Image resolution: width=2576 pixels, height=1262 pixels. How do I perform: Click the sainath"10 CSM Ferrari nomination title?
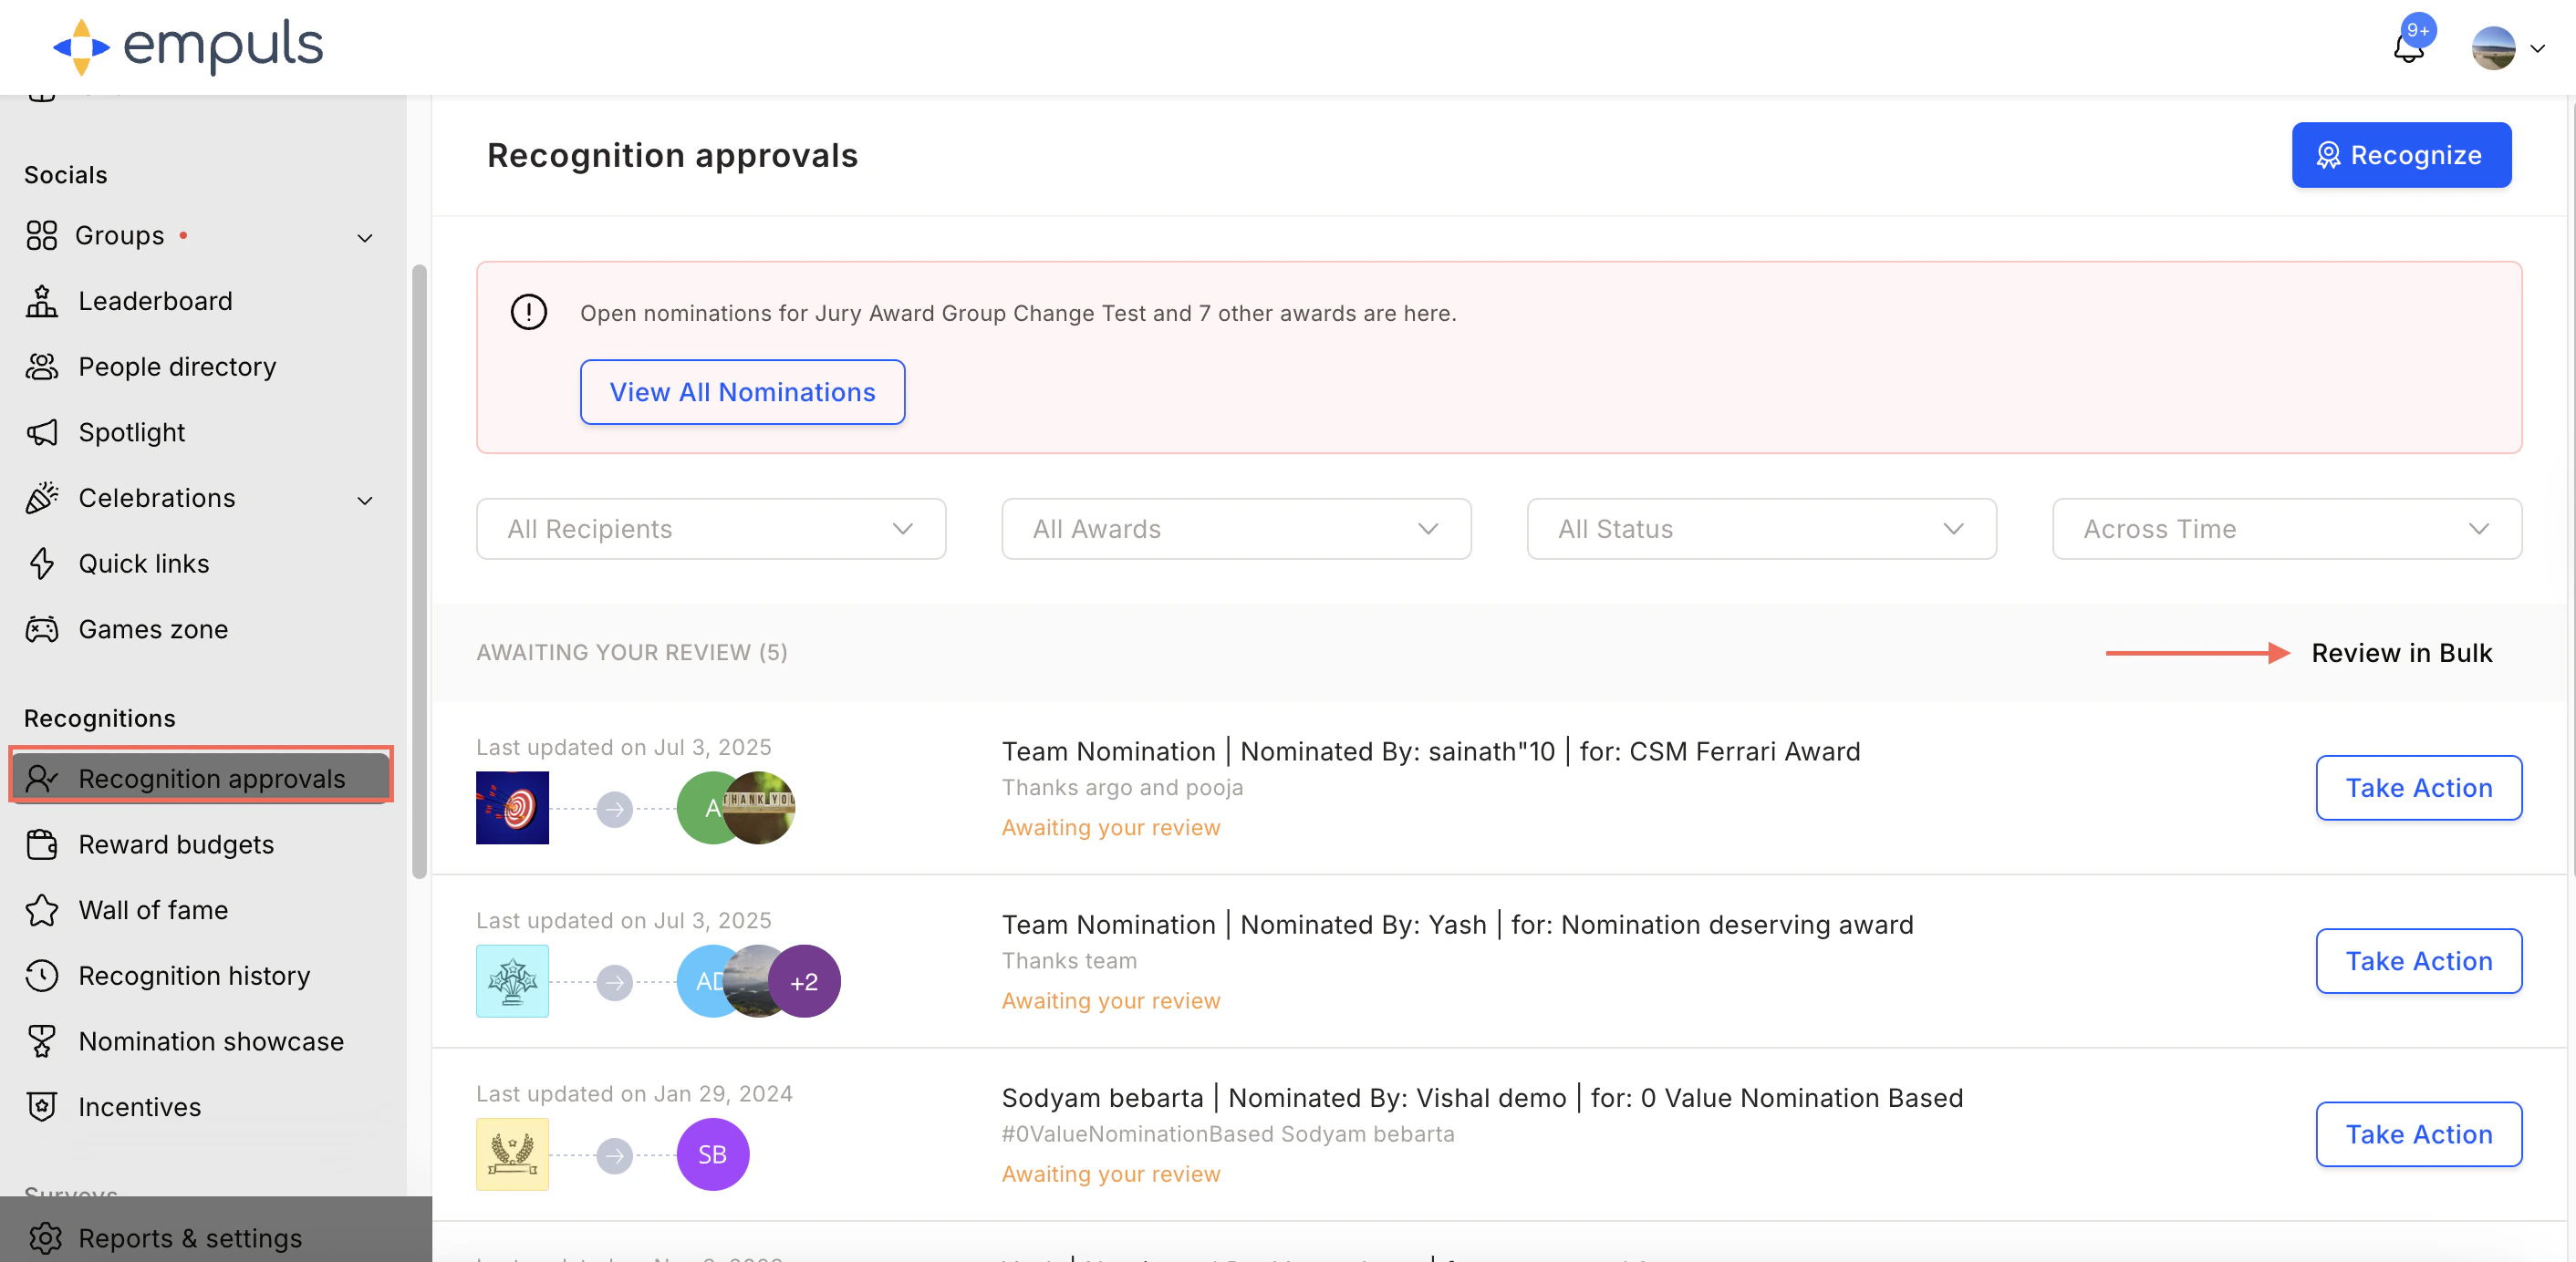(x=1431, y=751)
